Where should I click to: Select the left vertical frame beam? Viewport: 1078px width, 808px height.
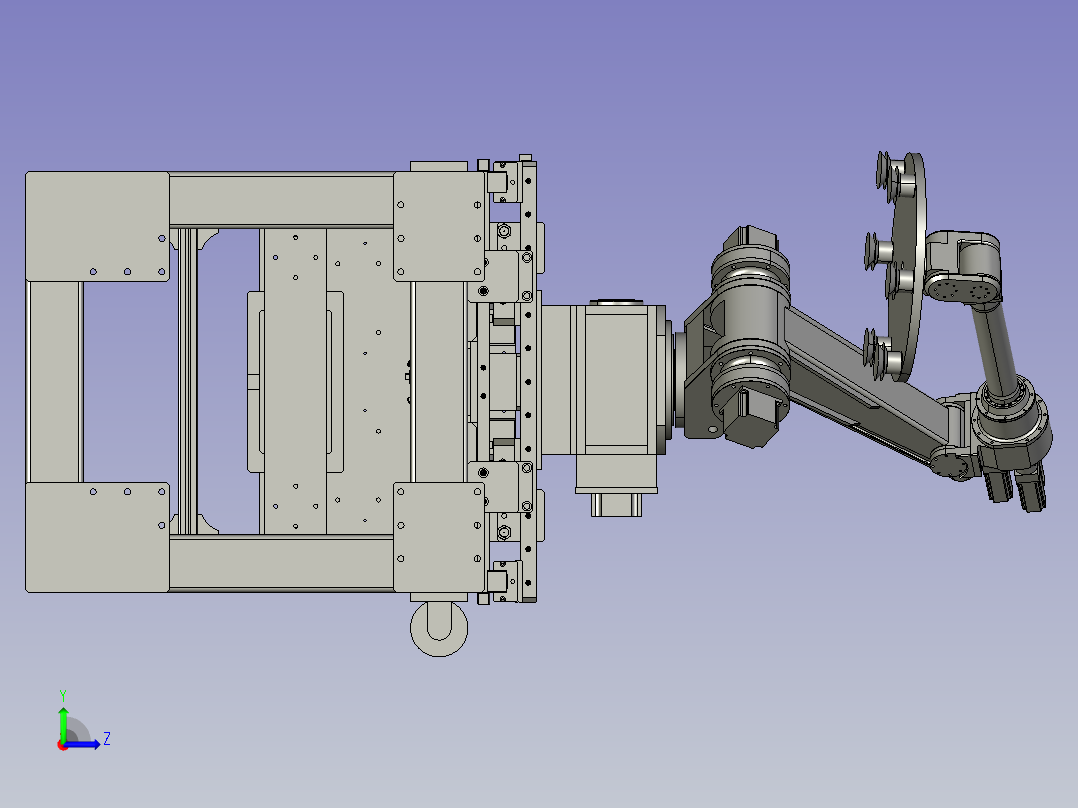tap(54, 382)
